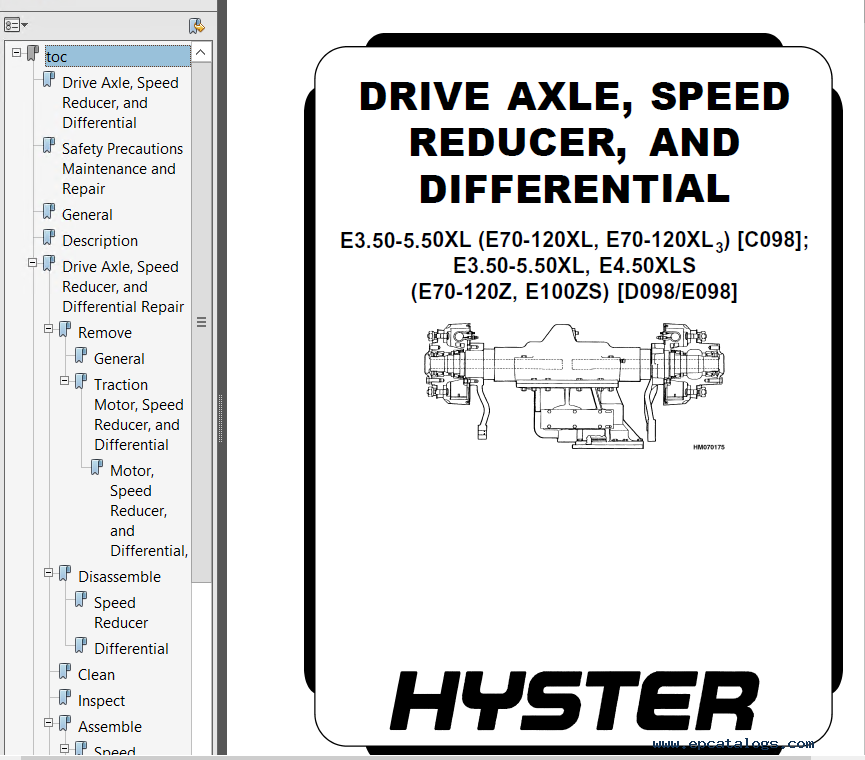The width and height of the screenshot is (865, 760).
Task: Click icon of General bookmark under Remove
Action: point(81,356)
